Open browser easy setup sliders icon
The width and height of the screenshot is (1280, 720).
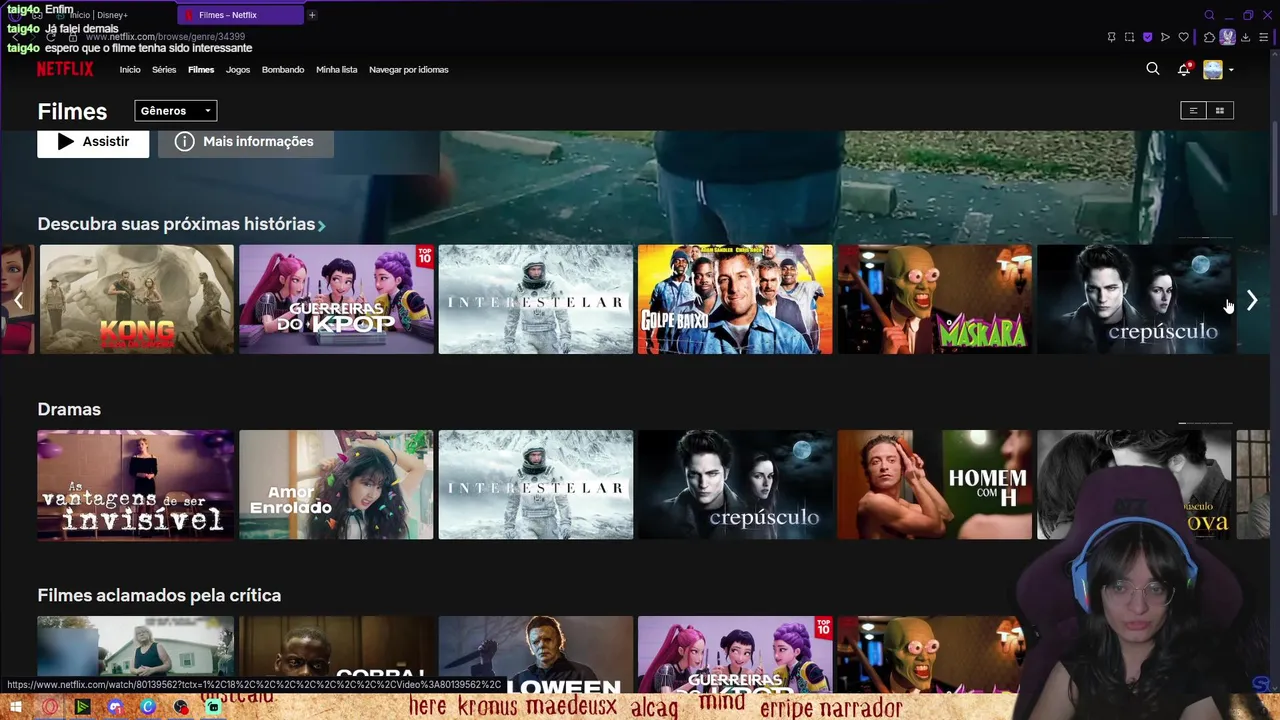click(x=1263, y=37)
